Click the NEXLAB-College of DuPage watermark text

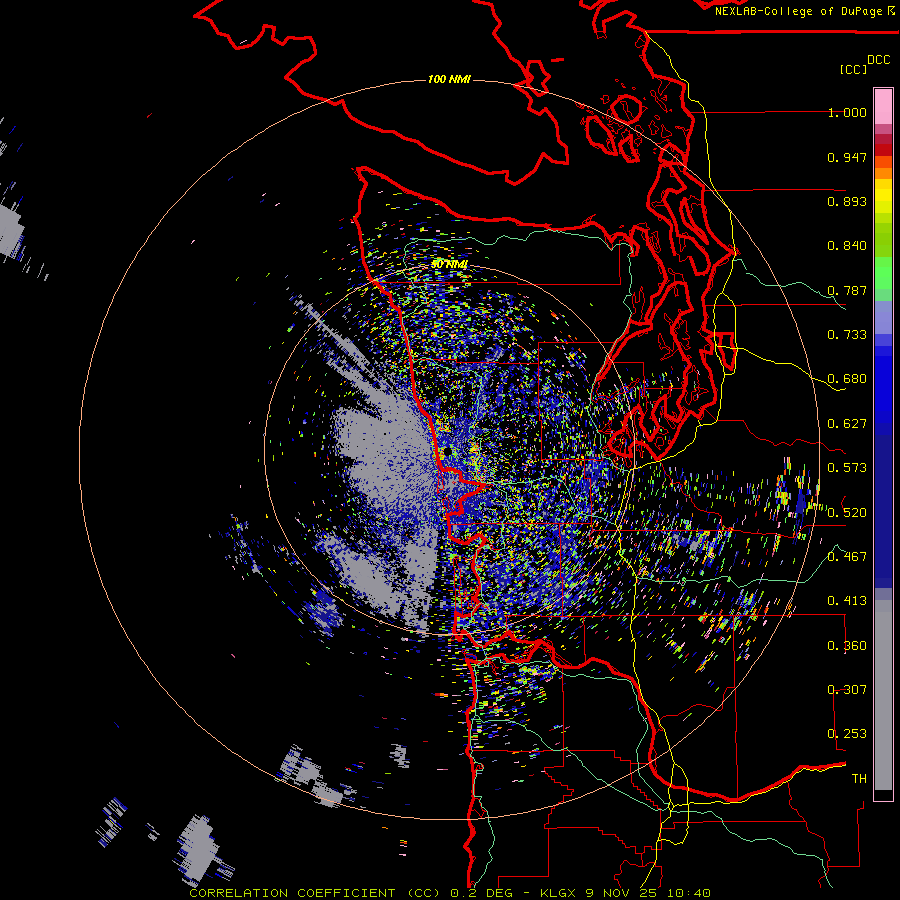point(804,11)
